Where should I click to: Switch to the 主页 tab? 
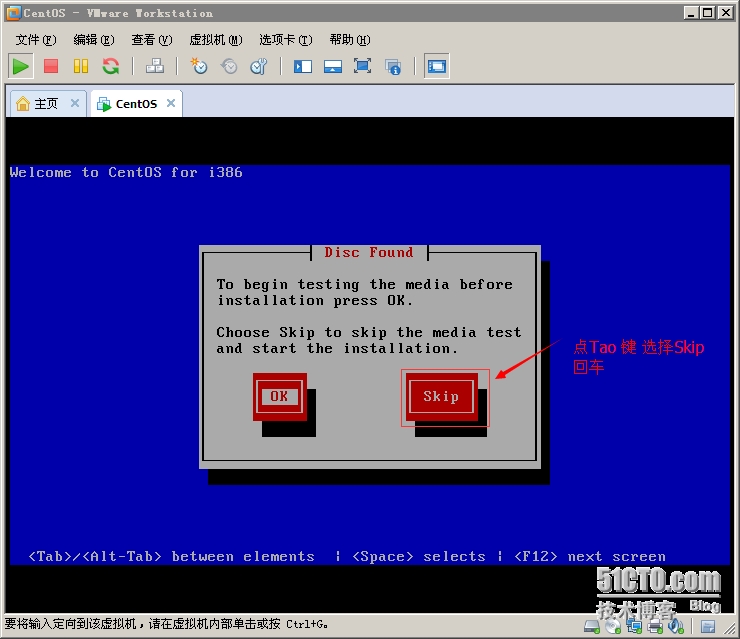pos(46,103)
